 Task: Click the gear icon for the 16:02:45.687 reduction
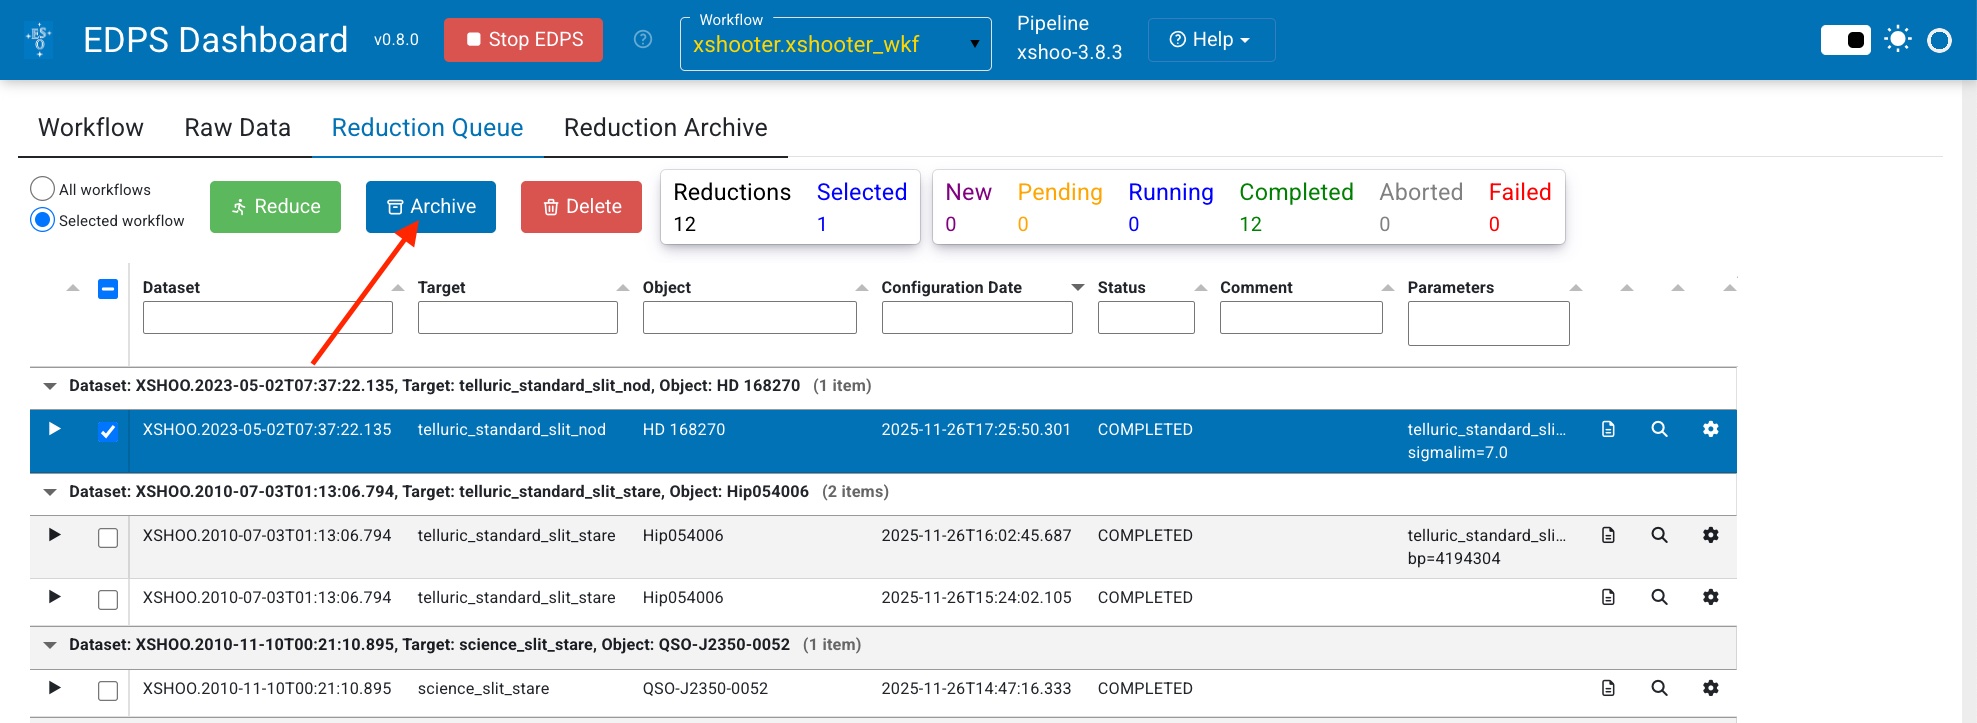point(1710,535)
